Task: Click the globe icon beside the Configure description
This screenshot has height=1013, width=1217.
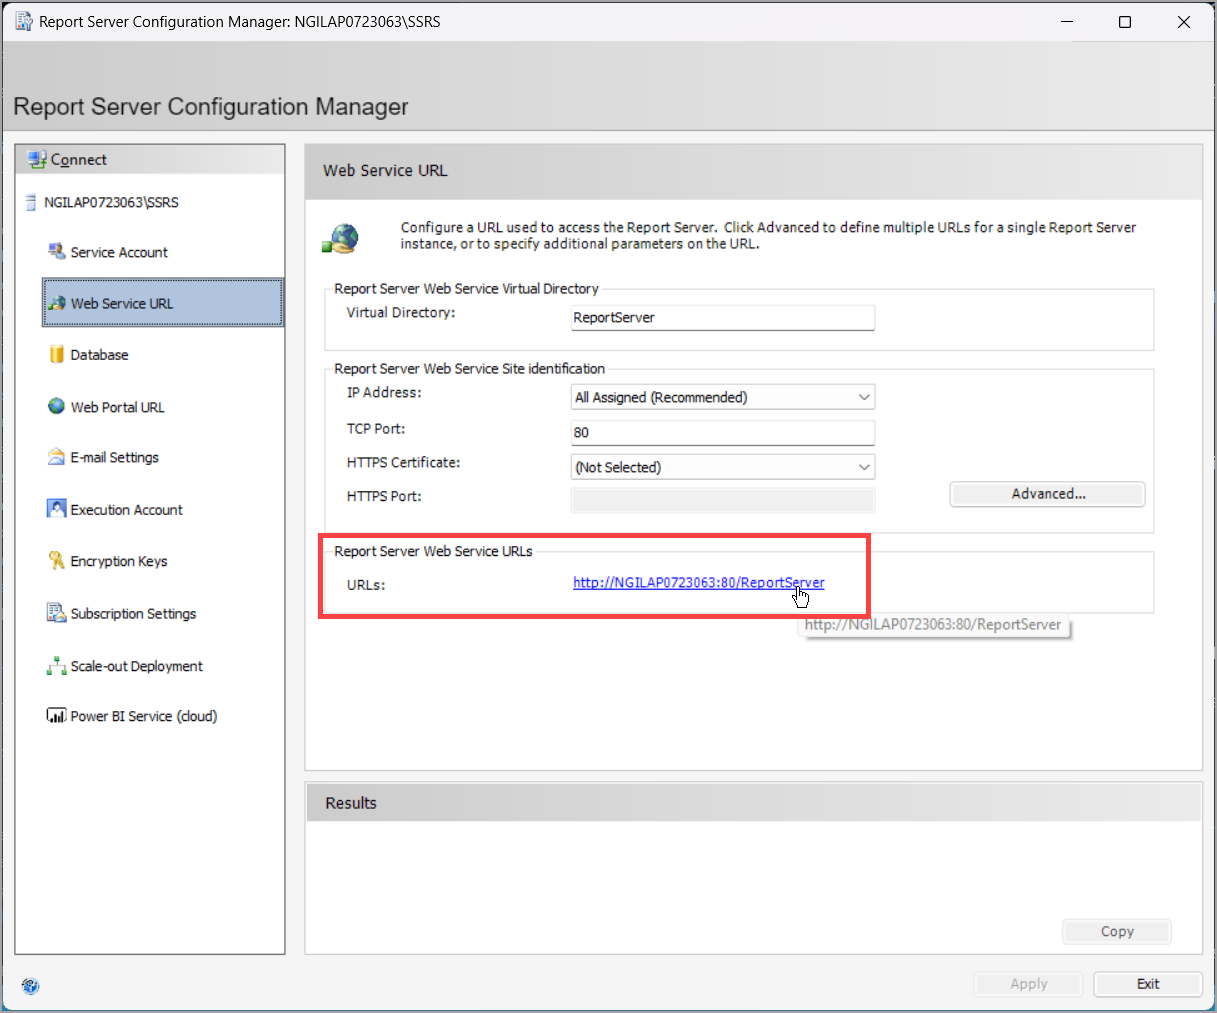Action: point(341,238)
